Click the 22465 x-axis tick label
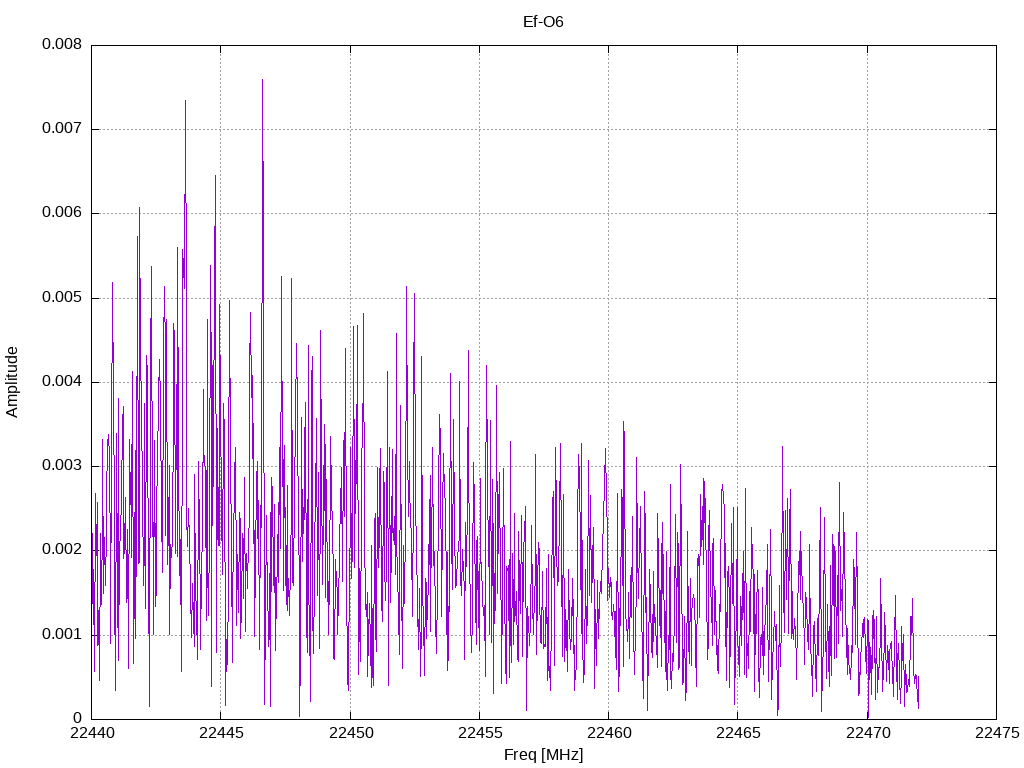Viewport: 1024px width, 768px height. [738, 733]
